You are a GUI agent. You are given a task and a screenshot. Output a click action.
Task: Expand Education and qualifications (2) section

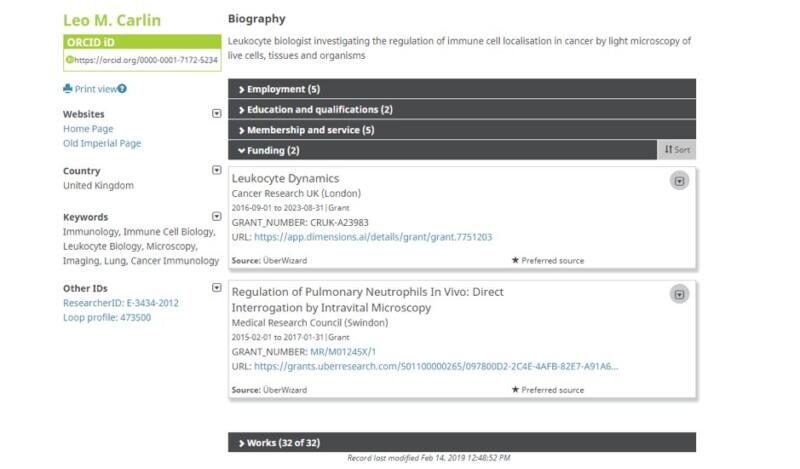[314, 110]
